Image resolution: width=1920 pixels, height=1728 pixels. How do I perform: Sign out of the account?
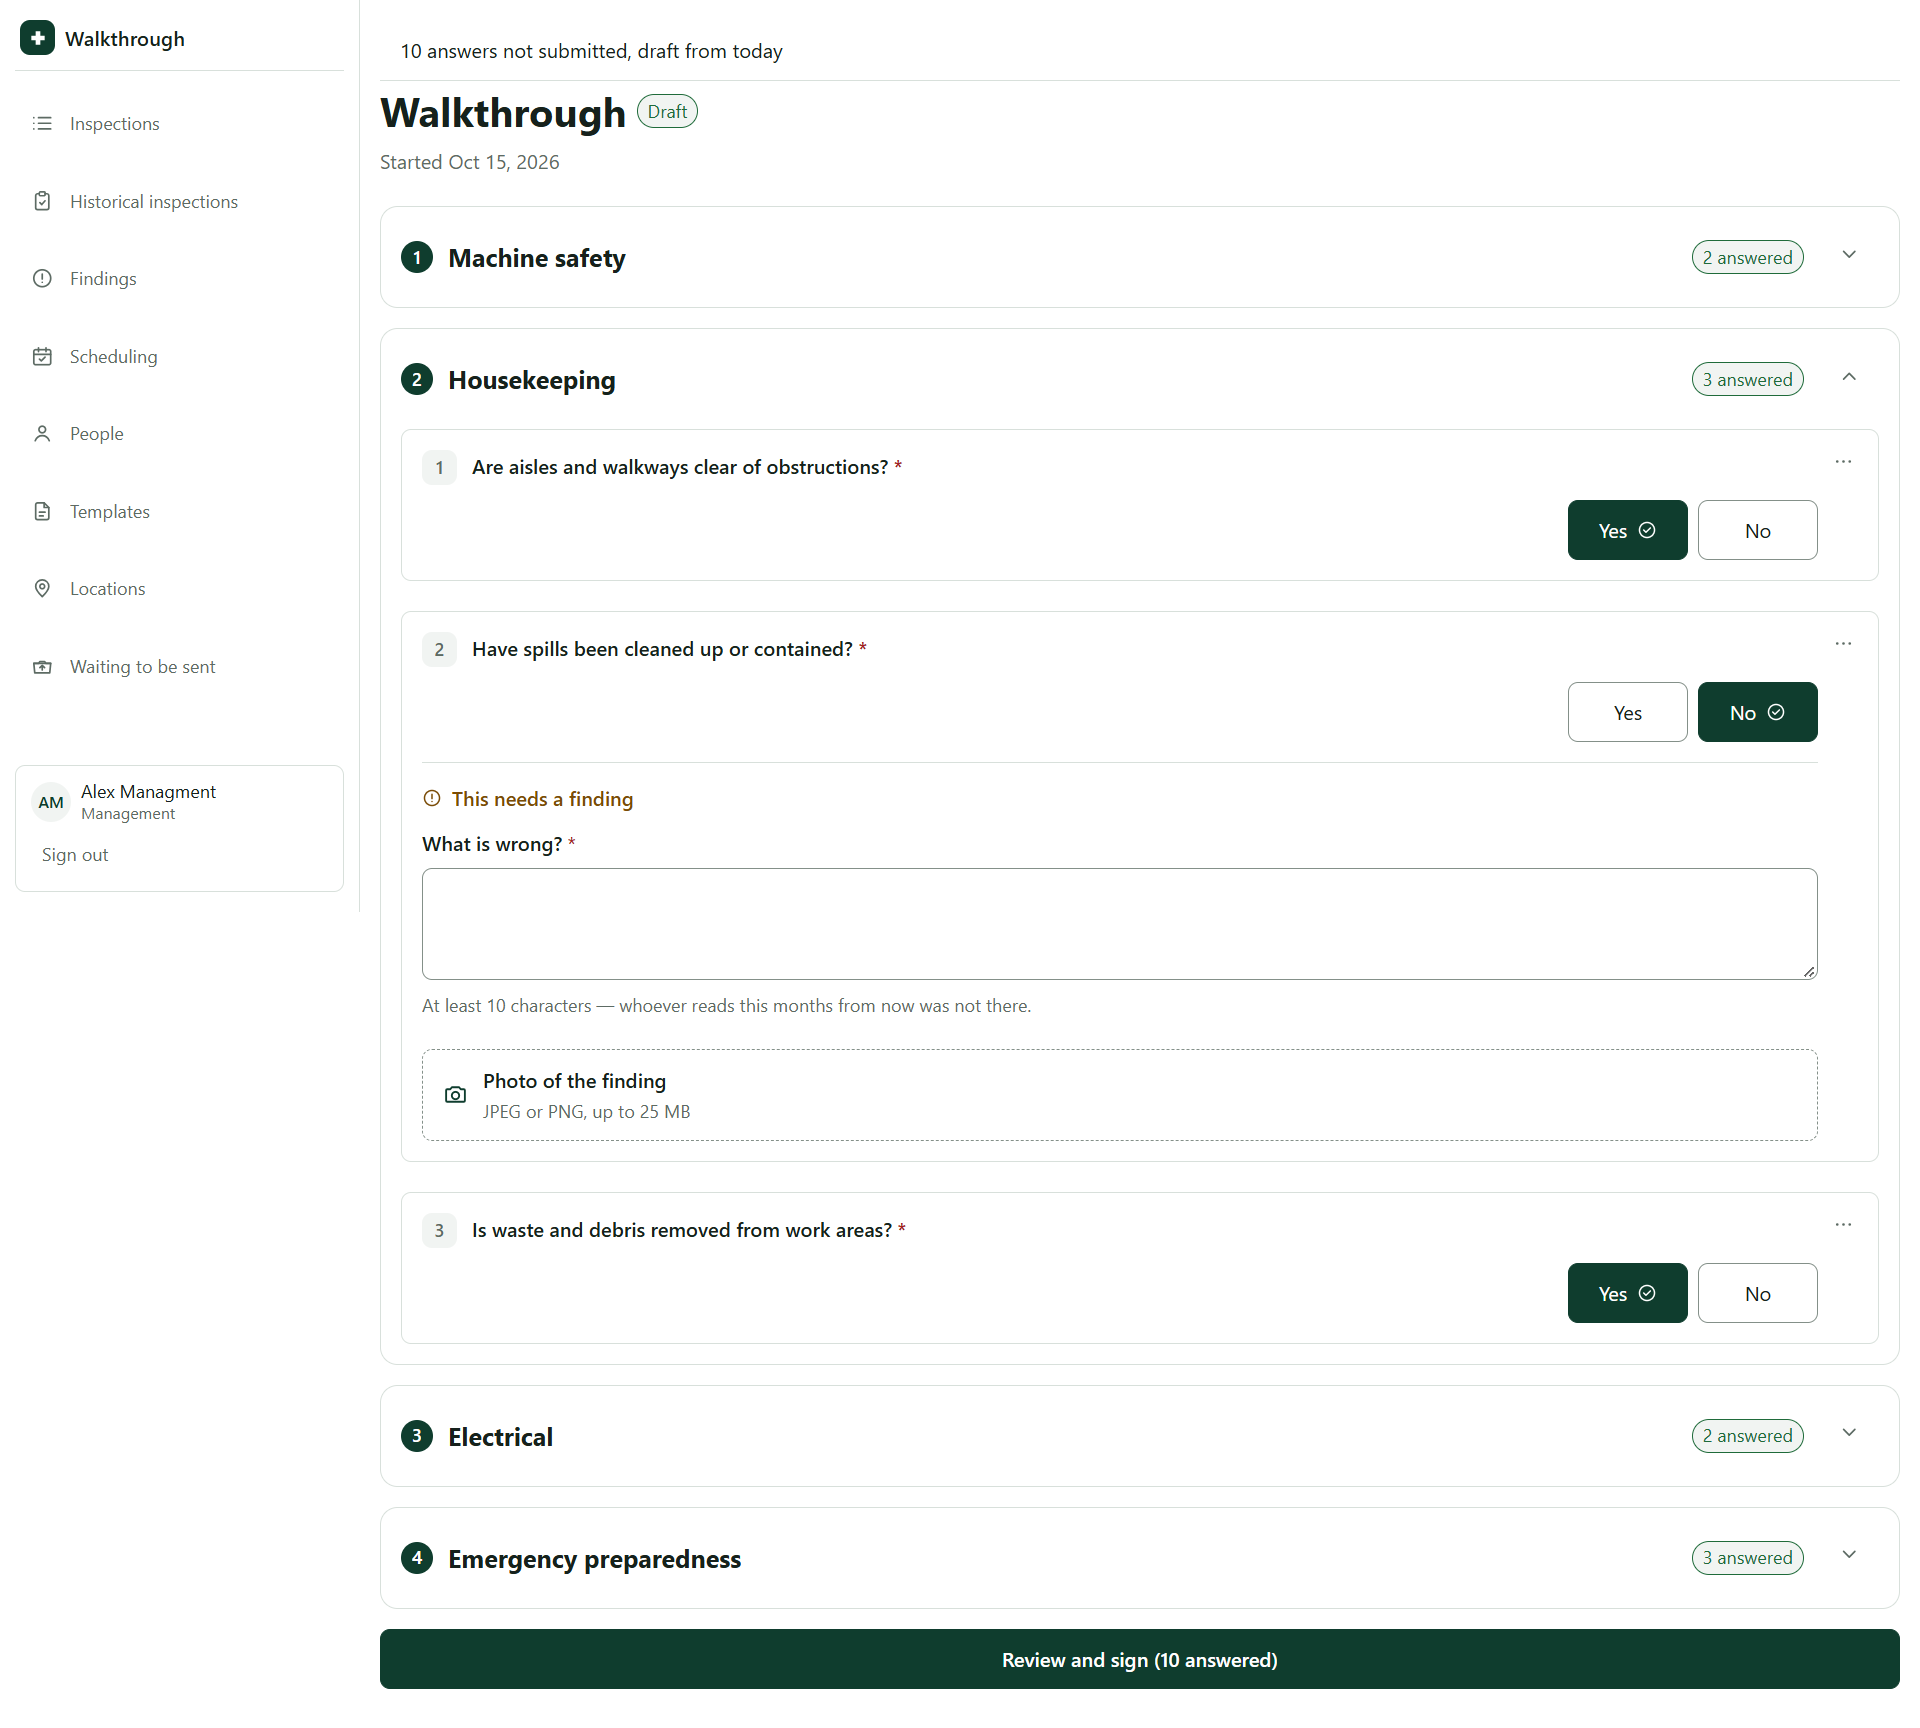[x=75, y=855]
